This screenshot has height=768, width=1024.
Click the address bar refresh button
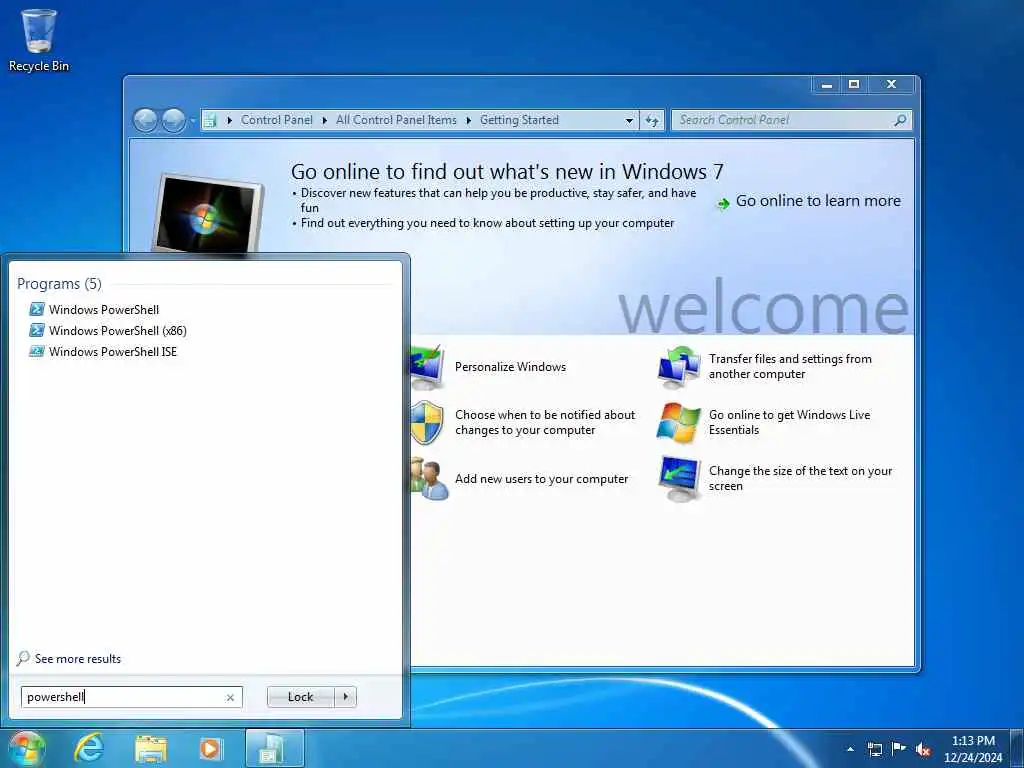click(652, 121)
